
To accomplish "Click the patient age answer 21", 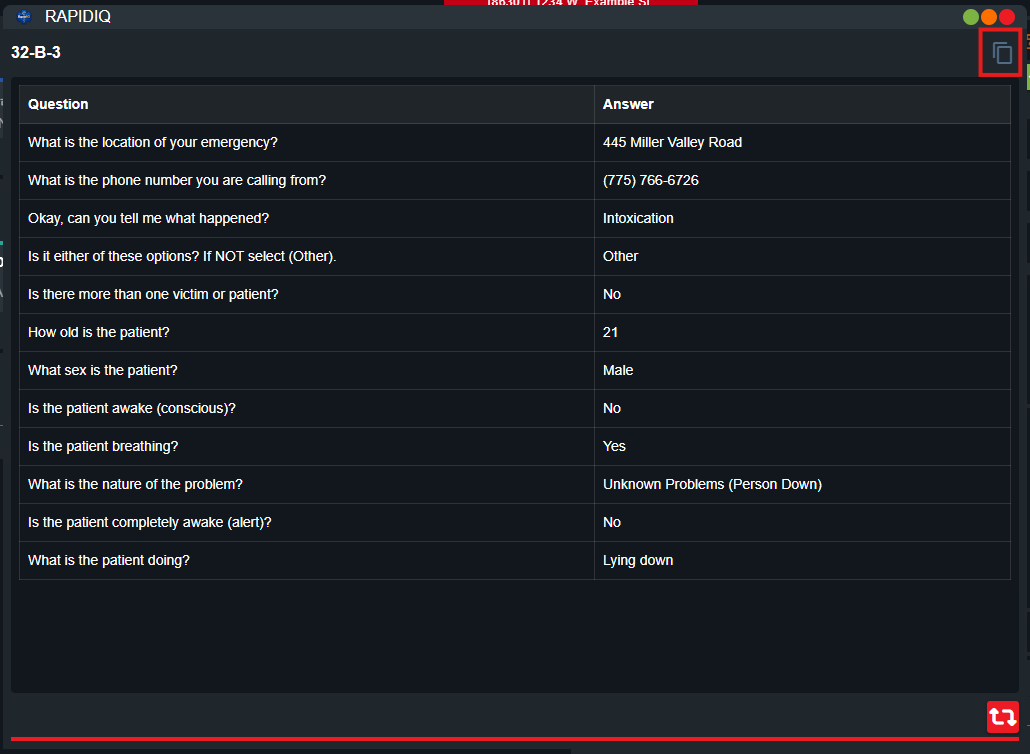I will click(611, 332).
